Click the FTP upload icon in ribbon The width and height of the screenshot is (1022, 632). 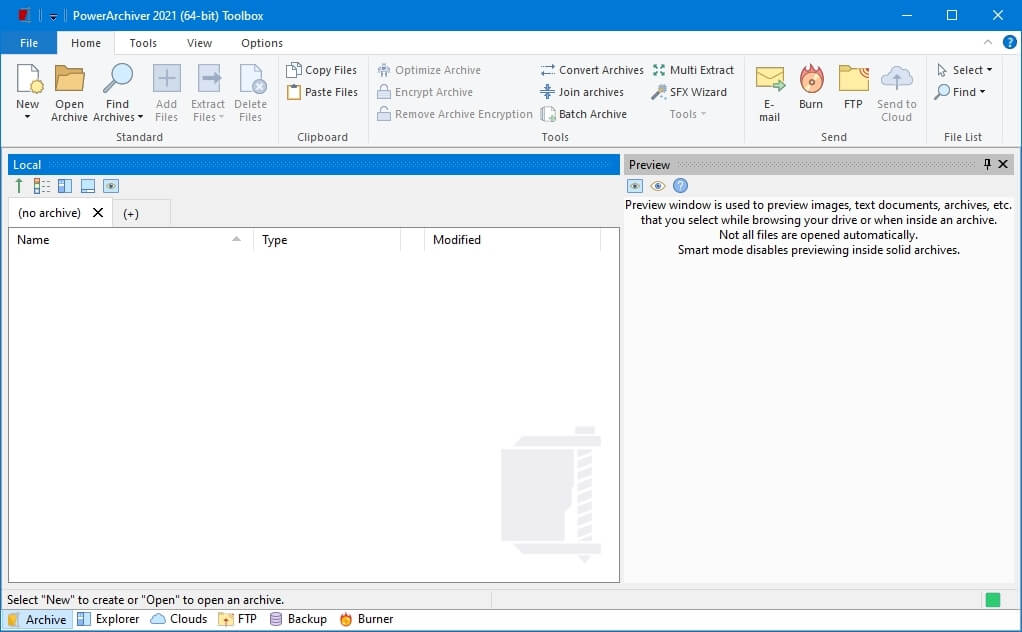point(853,80)
